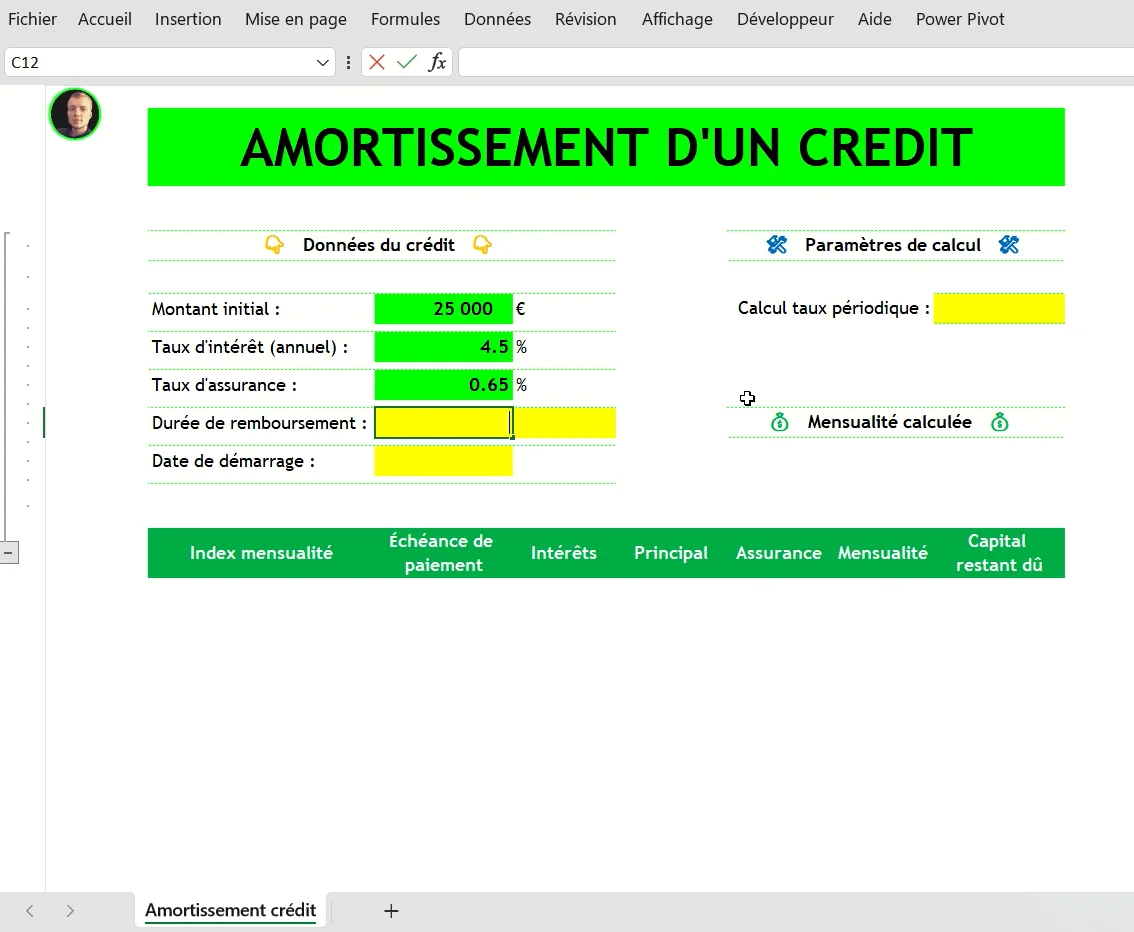This screenshot has height=932, width=1134.
Task: Open the Formules tab
Action: click(x=405, y=20)
